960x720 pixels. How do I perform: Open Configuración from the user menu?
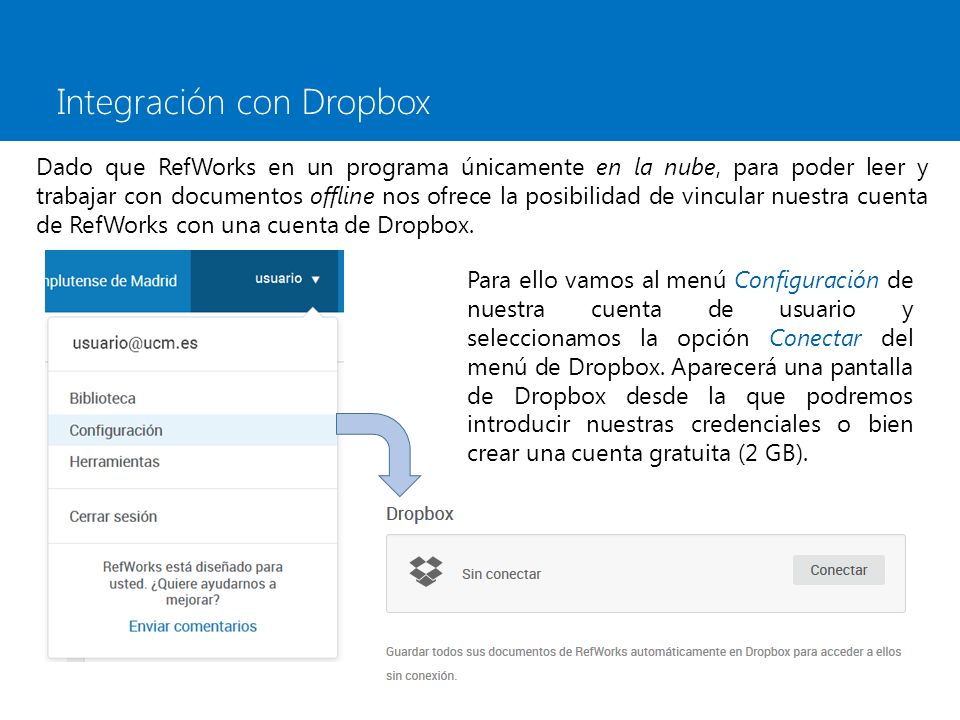coord(192,430)
